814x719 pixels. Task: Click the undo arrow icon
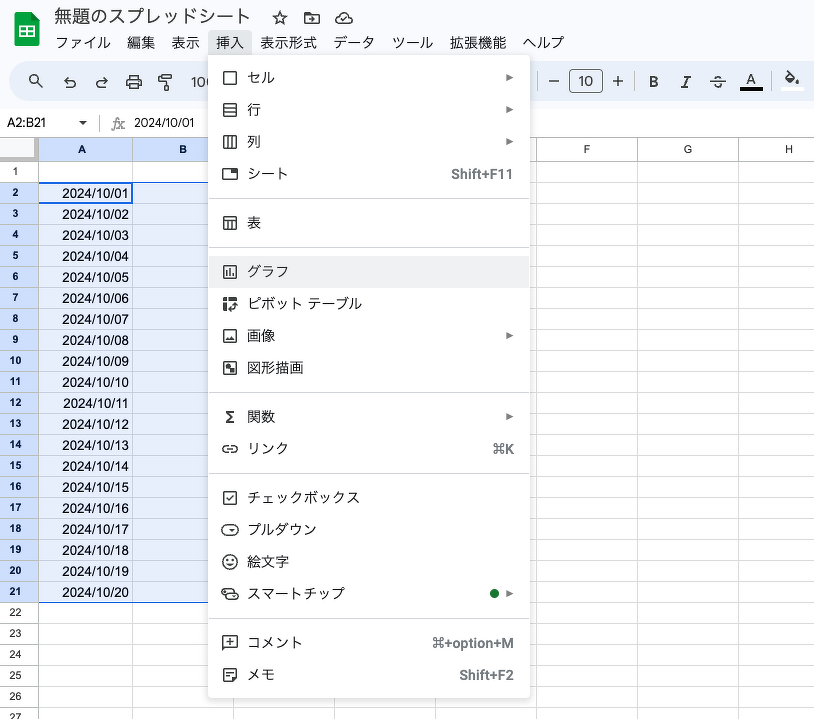[69, 82]
